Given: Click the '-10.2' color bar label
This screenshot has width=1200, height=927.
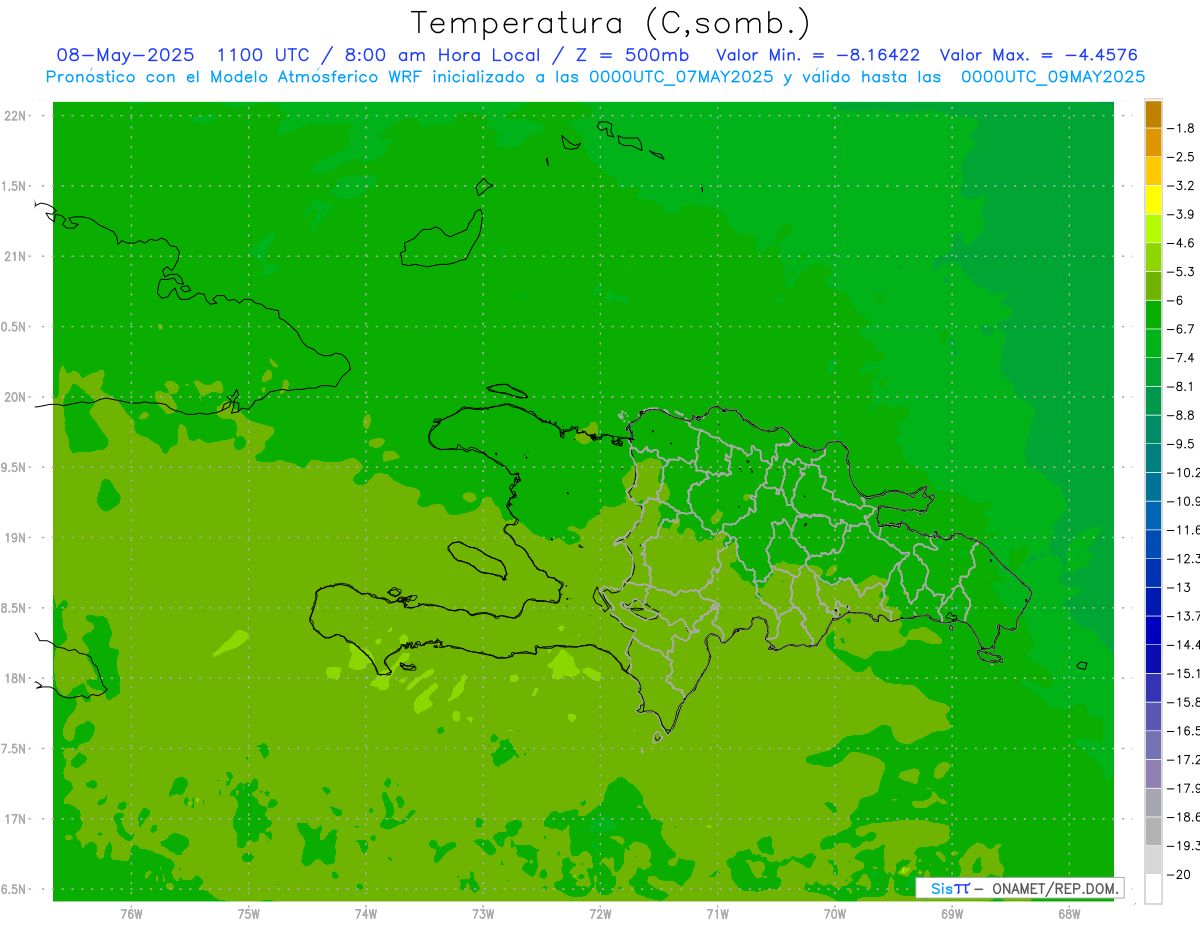Looking at the screenshot, I should [1183, 472].
